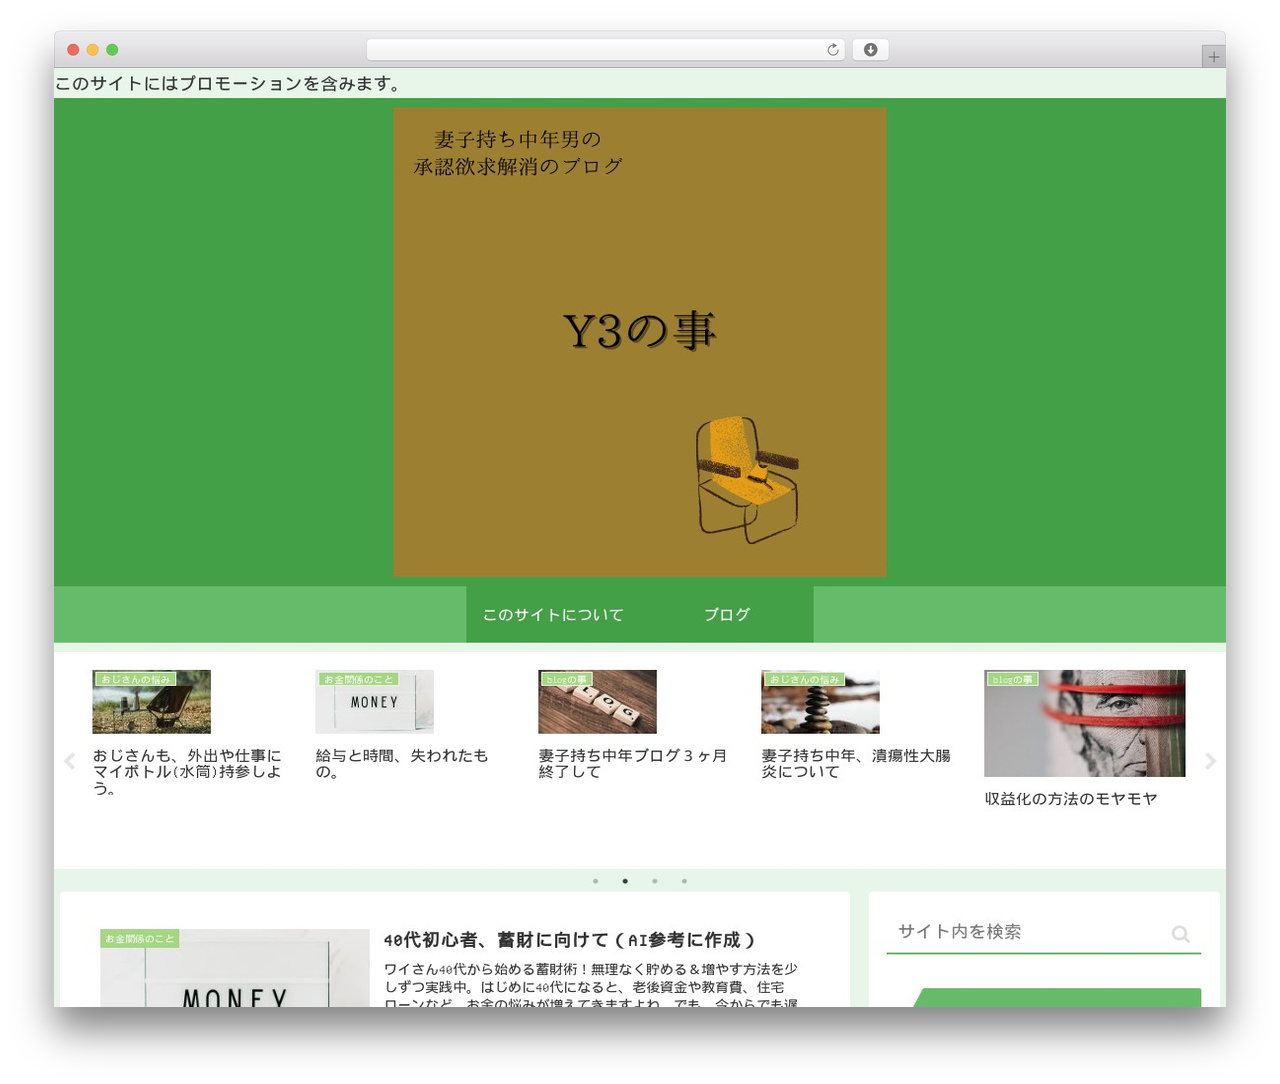Select the first carousel pagination dot
The height and width of the screenshot is (1084, 1280).
[595, 881]
